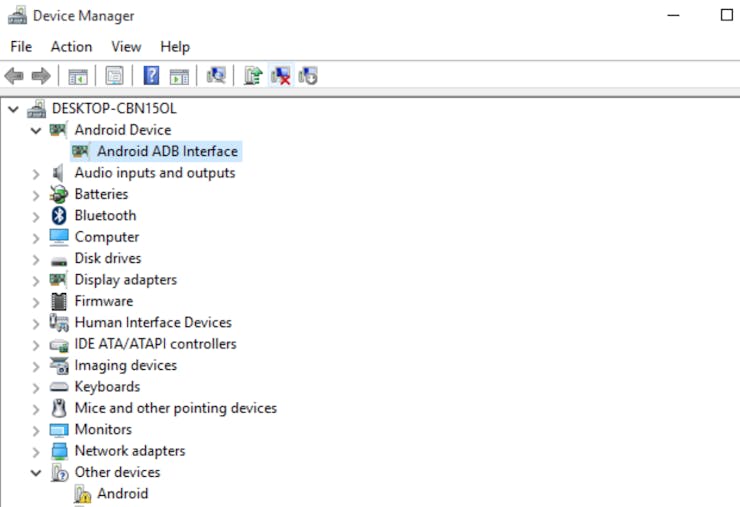Image resolution: width=740 pixels, height=507 pixels.
Task: Expand the Keyboards category
Action: [x=36, y=388]
